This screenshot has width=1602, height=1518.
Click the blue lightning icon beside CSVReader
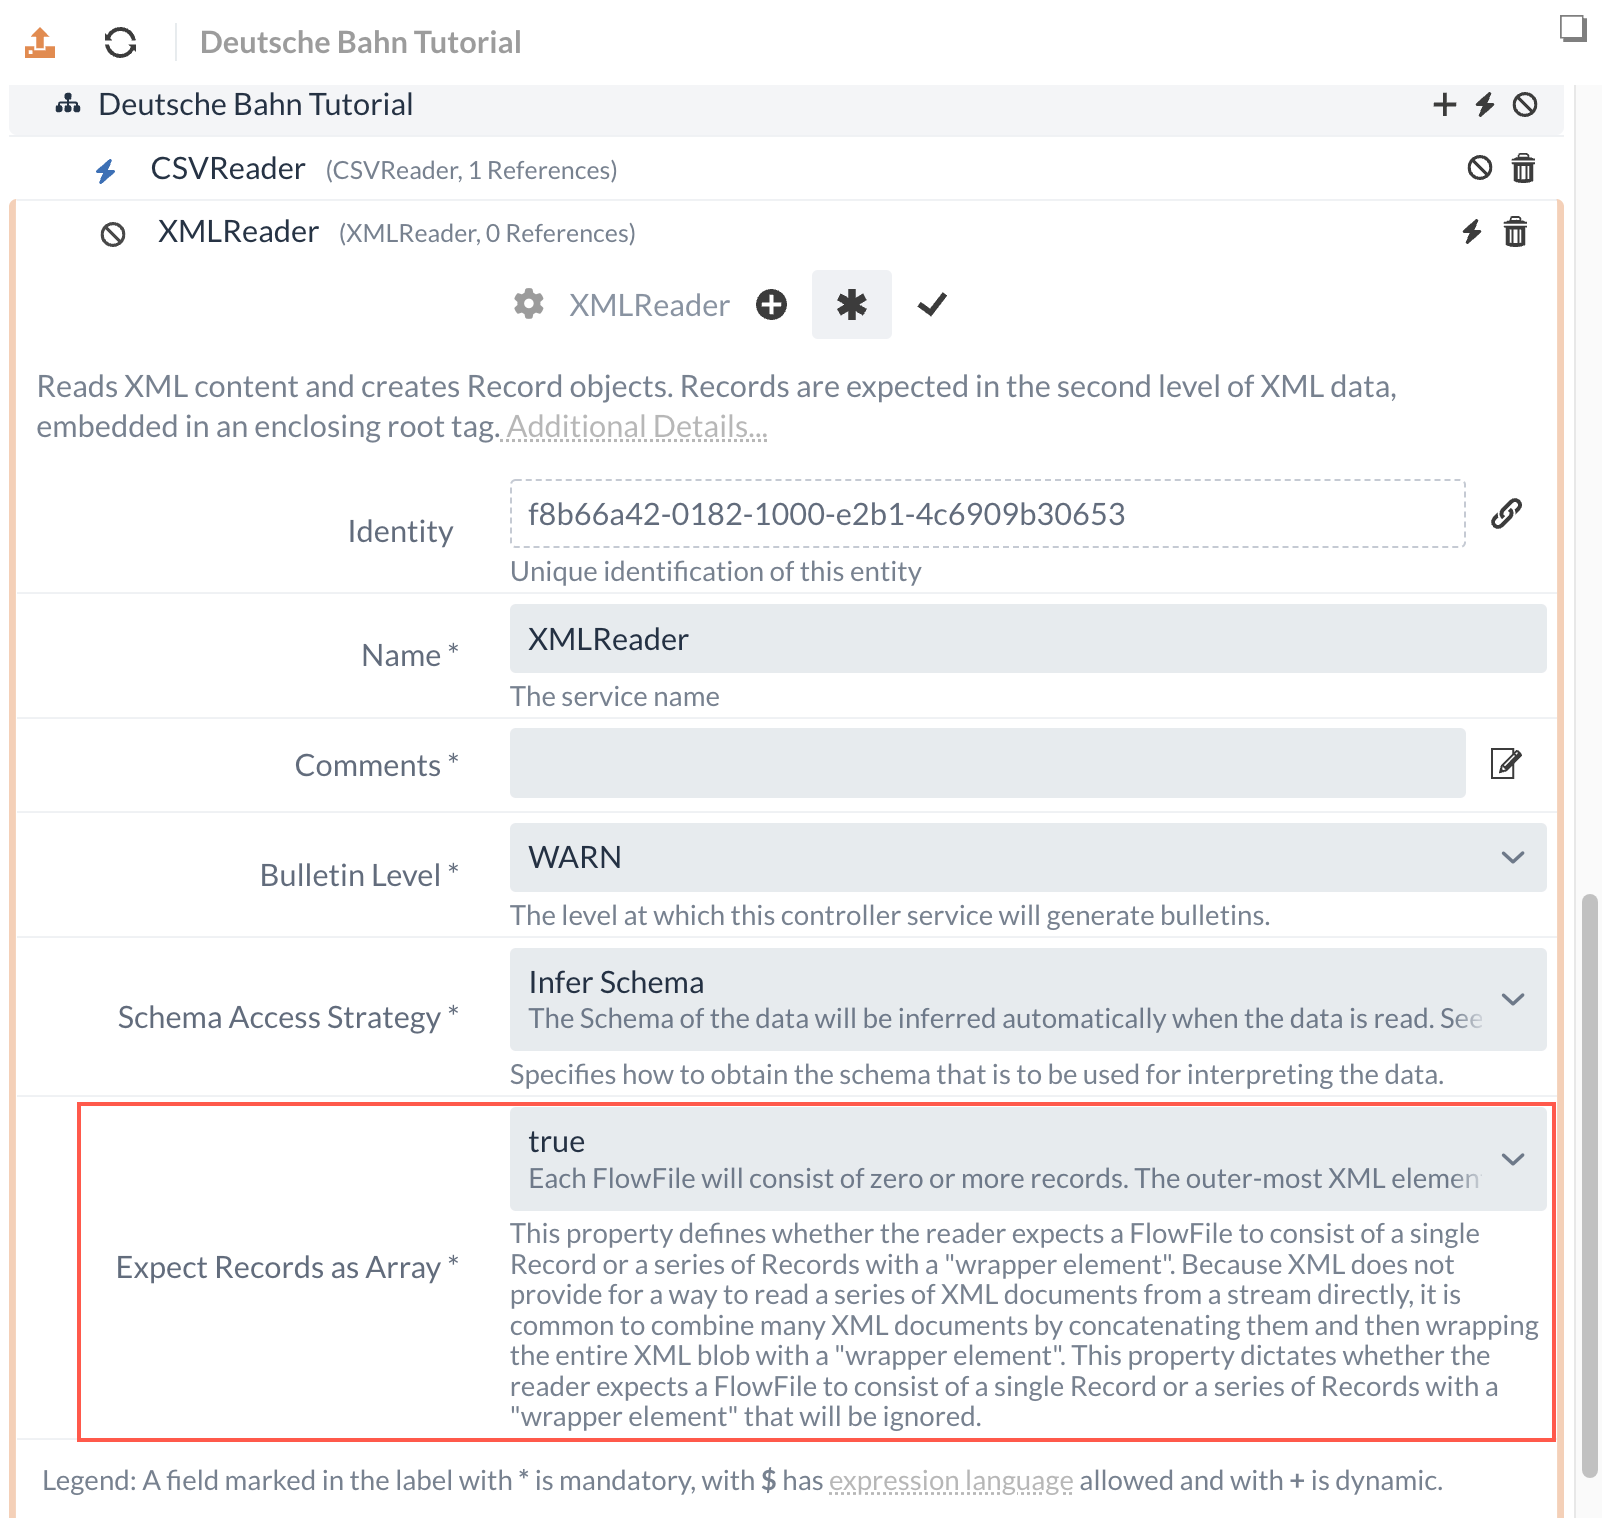point(106,171)
